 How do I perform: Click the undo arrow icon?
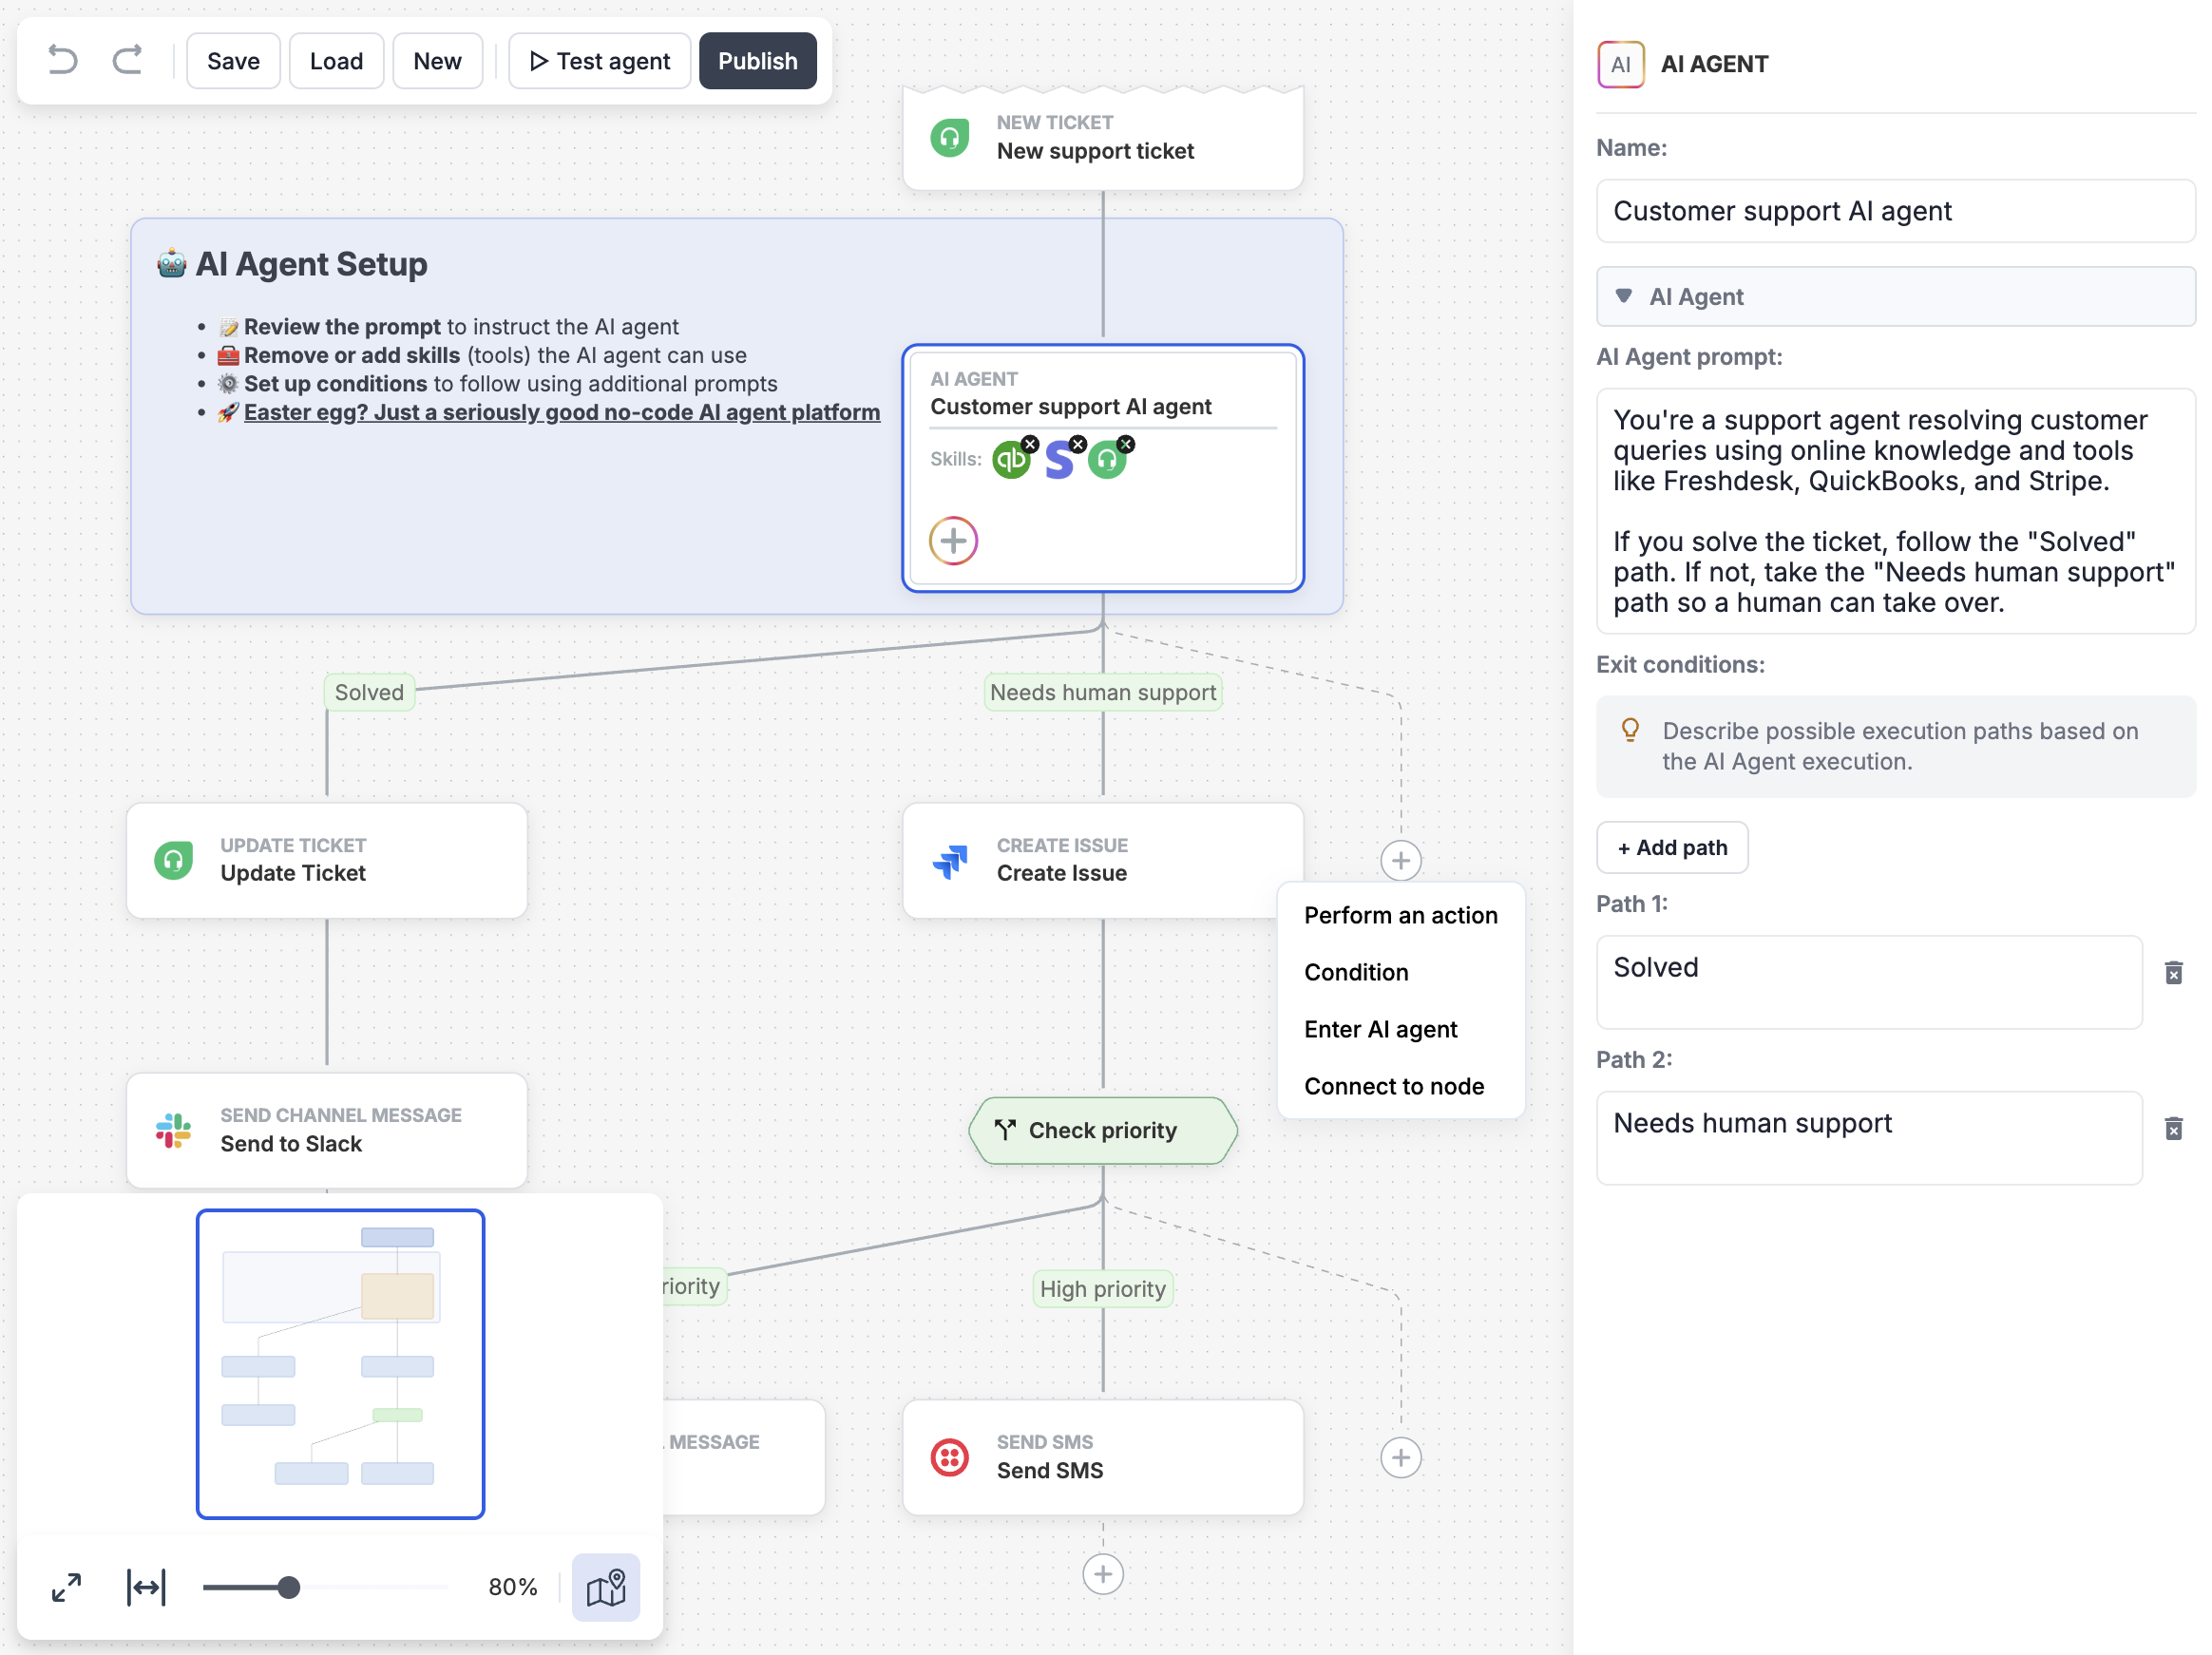tap(62, 61)
